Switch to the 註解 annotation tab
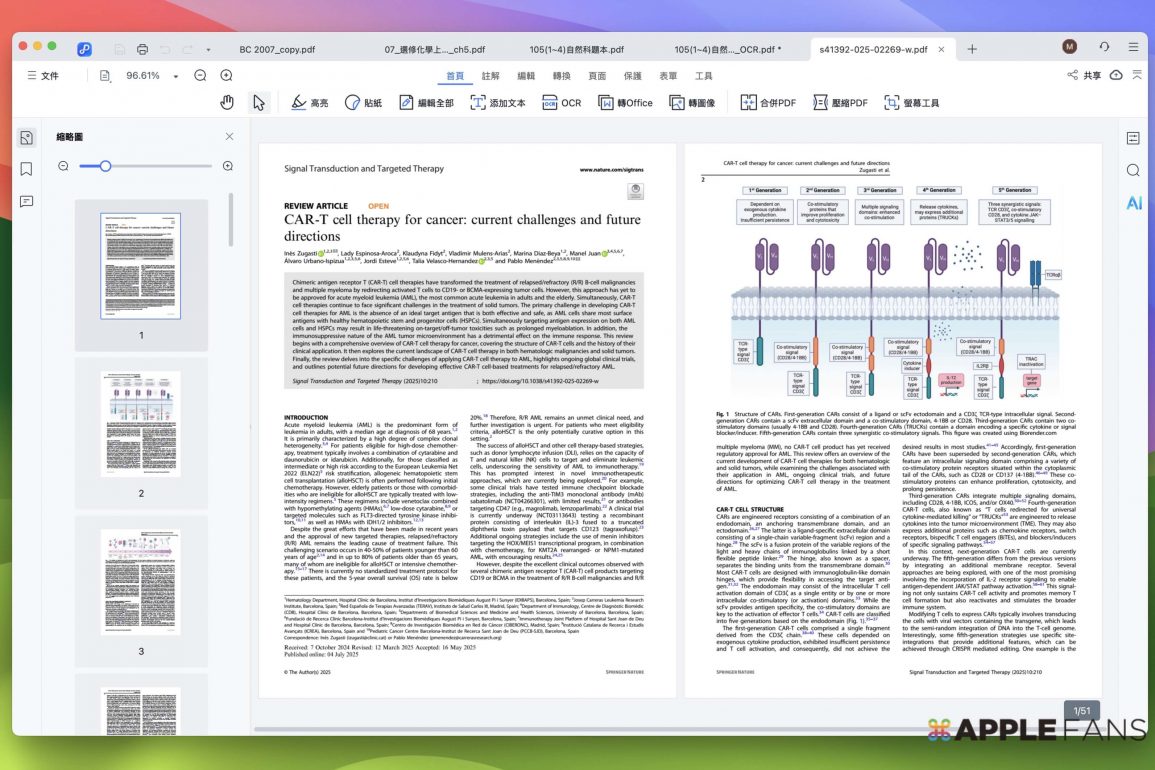Image resolution: width=1155 pixels, height=770 pixels. click(490, 76)
